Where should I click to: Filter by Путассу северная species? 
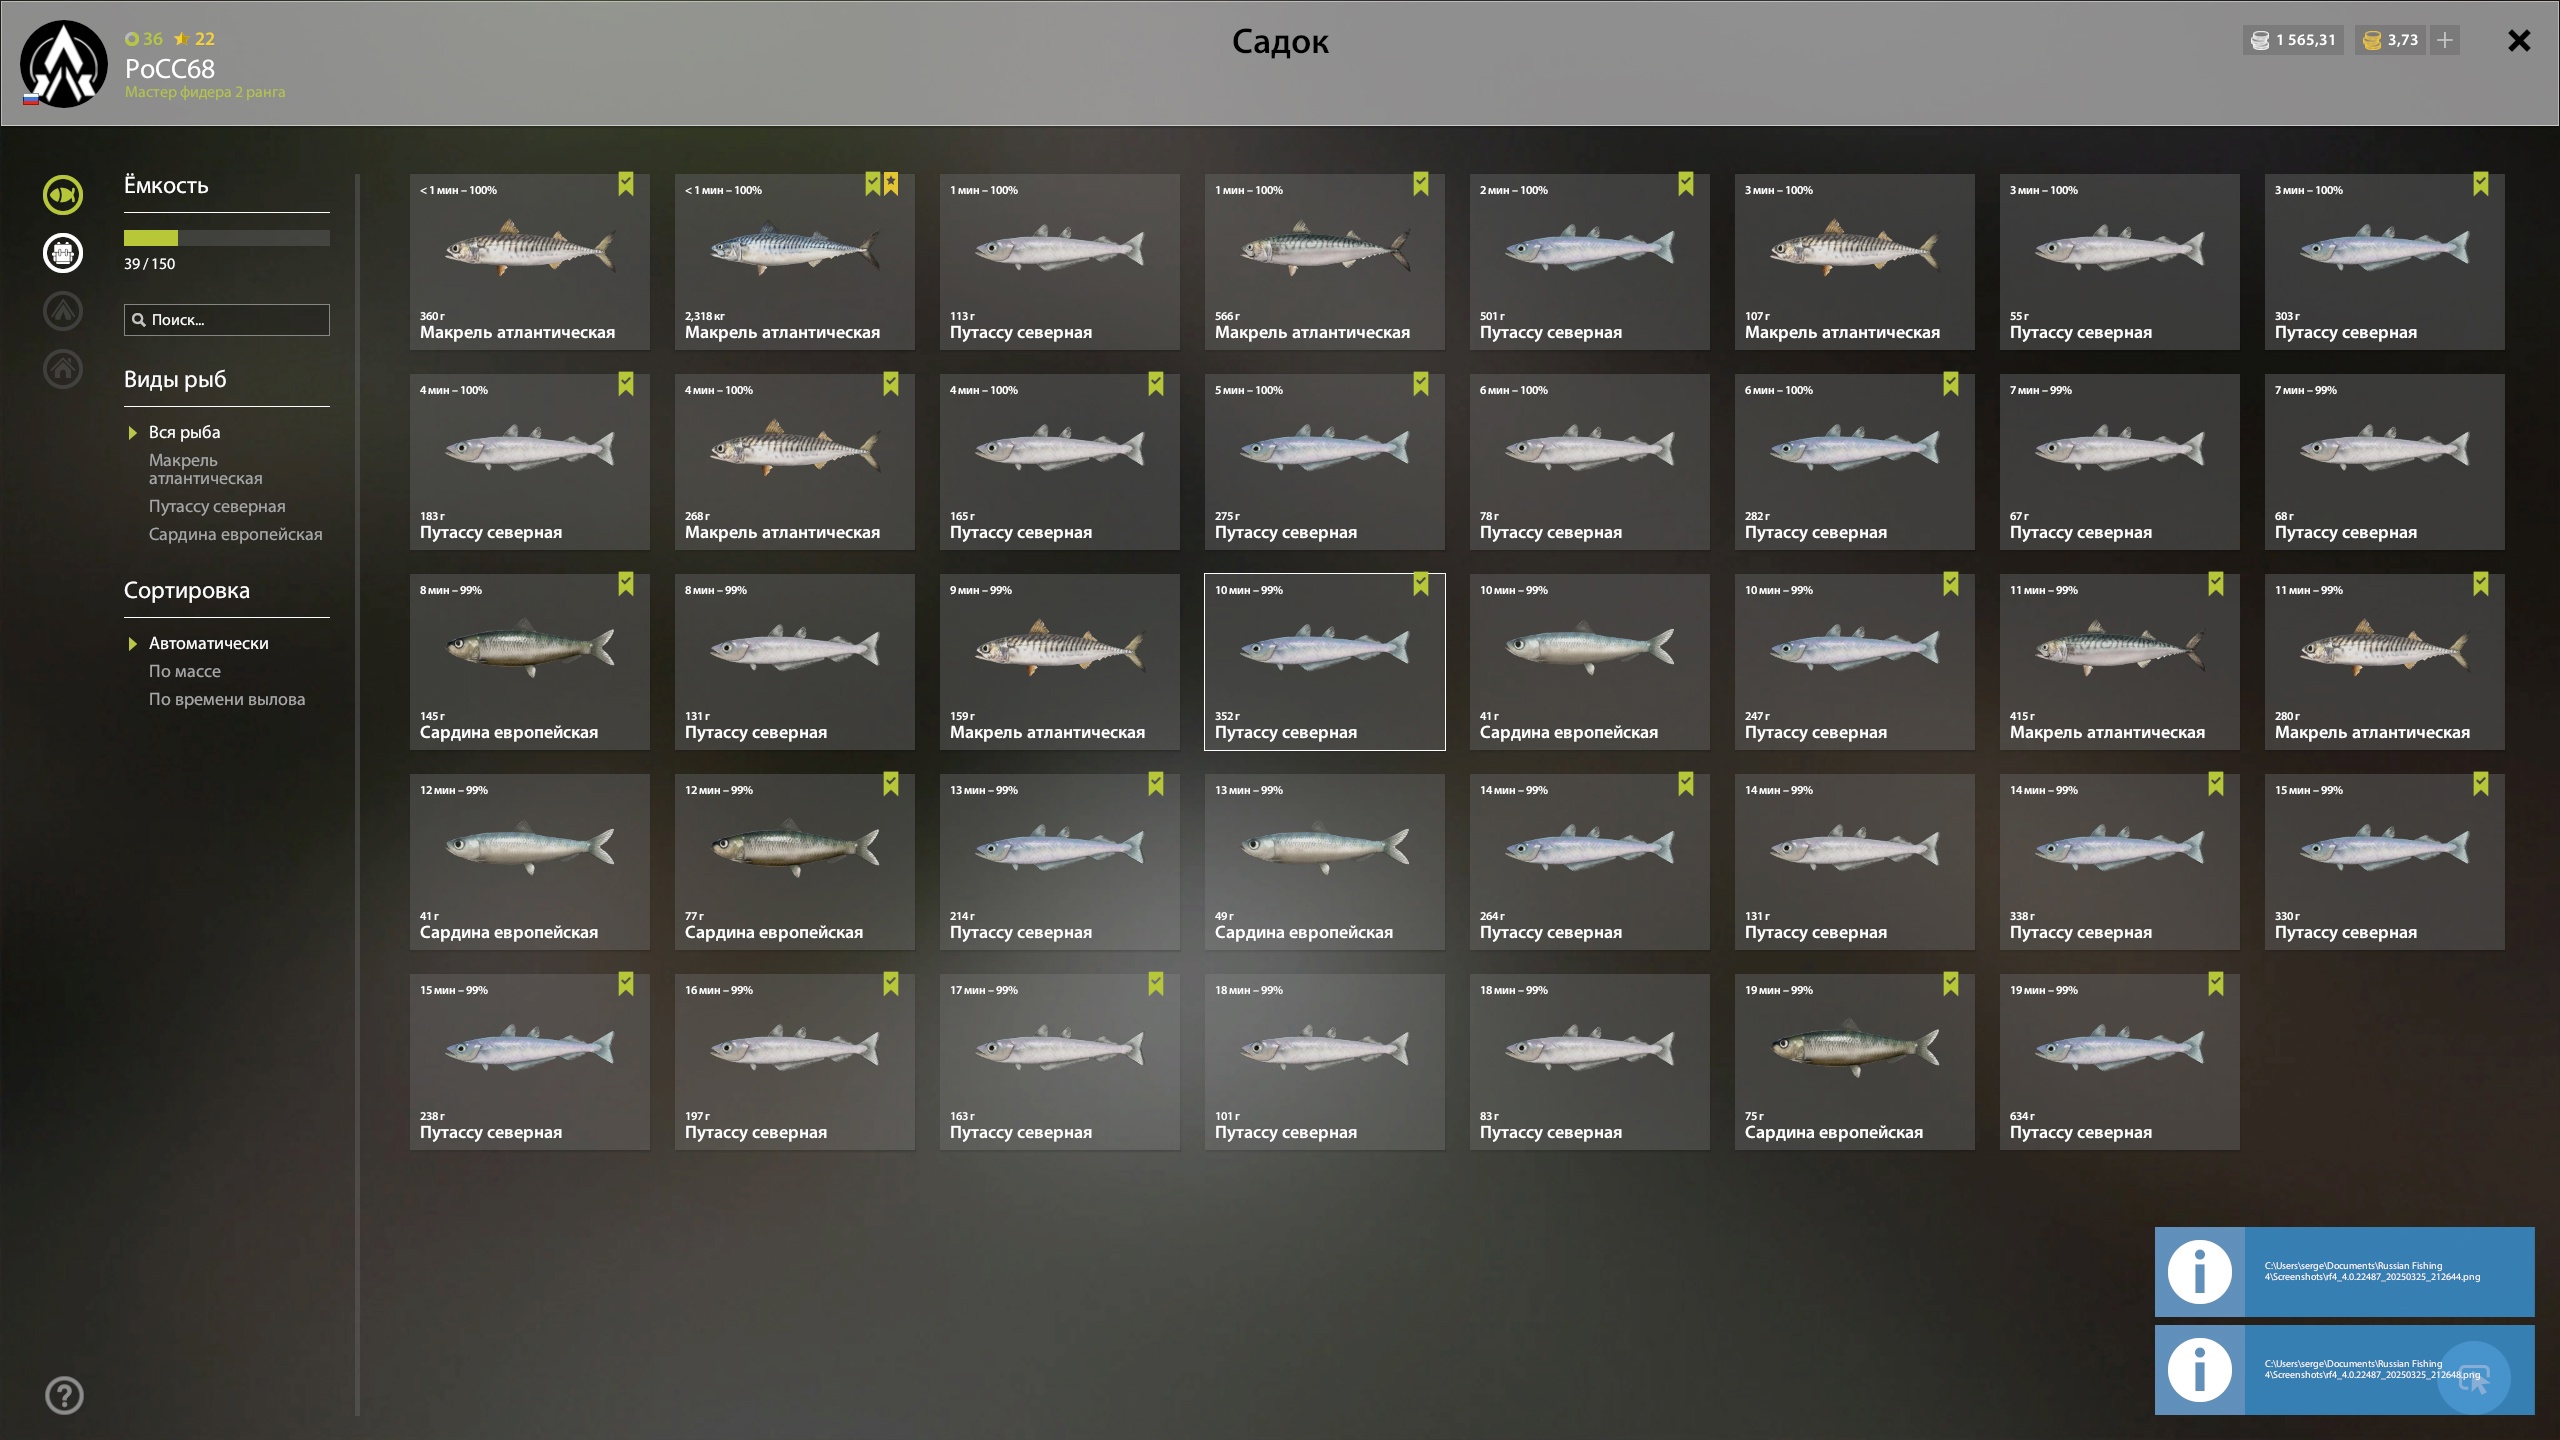217,506
